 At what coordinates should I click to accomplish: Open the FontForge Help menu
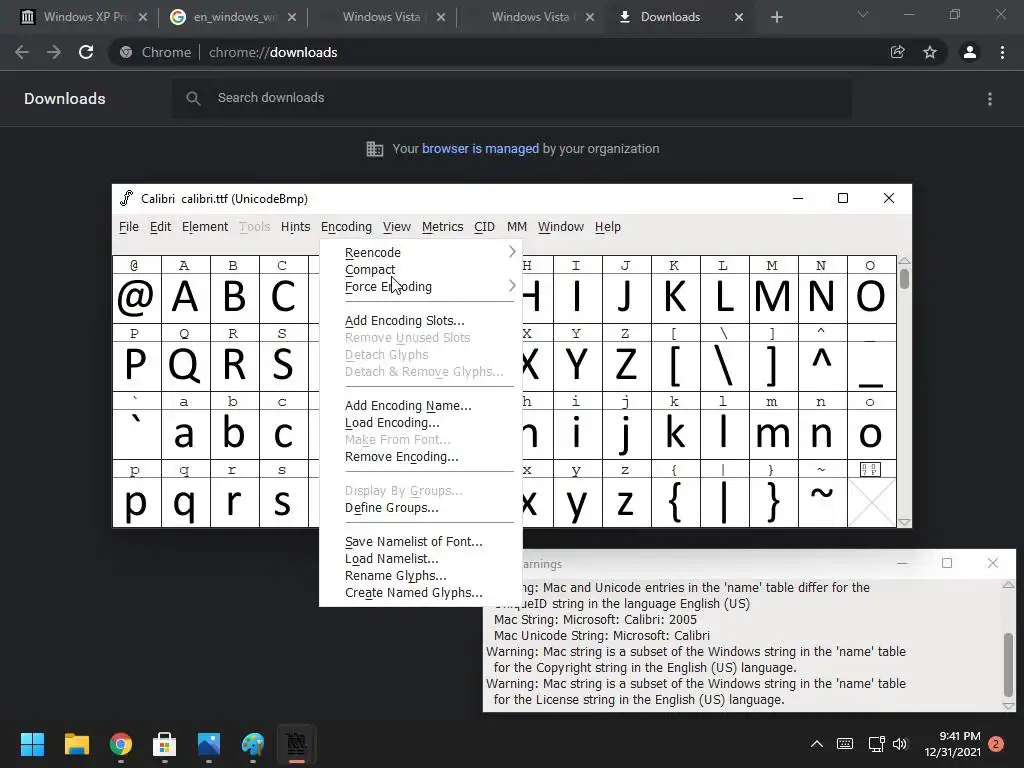pos(607,227)
